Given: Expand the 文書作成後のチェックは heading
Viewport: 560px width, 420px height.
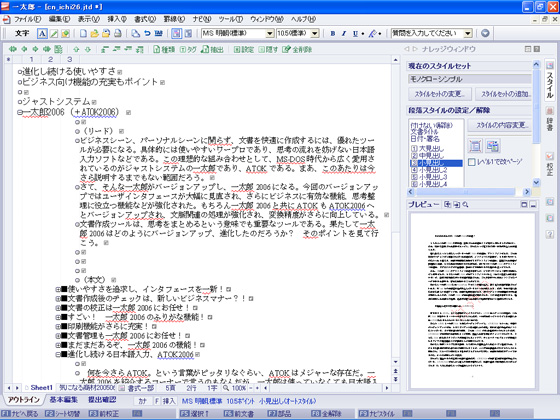Looking at the screenshot, I should pyautogui.click(x=58, y=299).
